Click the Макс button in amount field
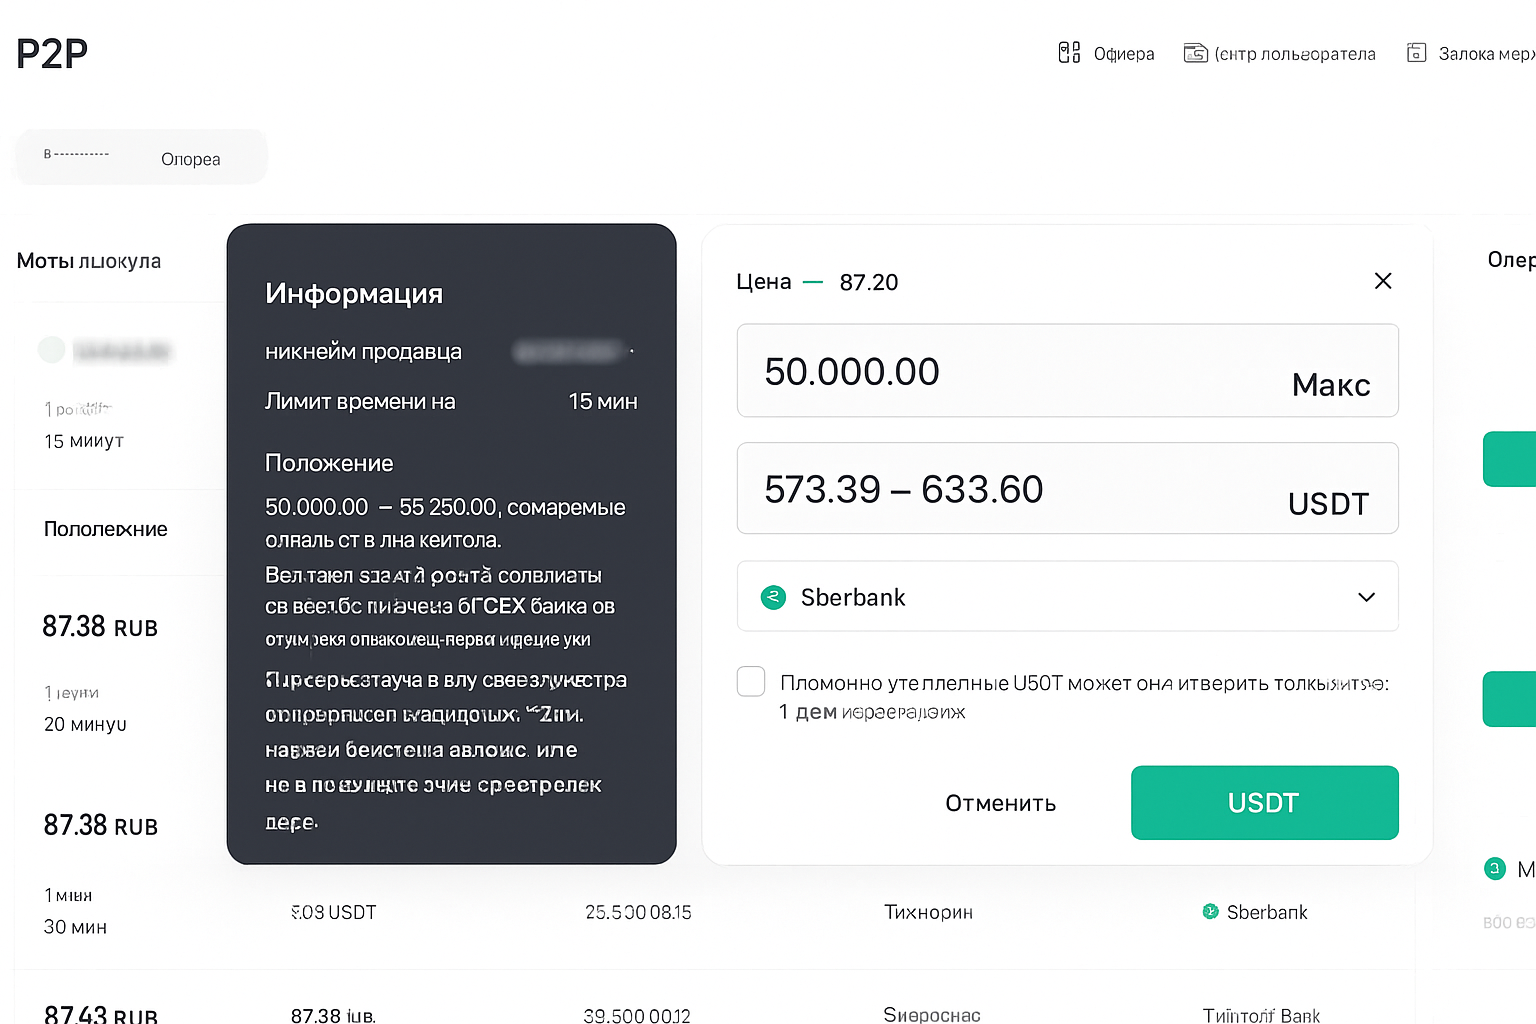The height and width of the screenshot is (1024, 1536). tap(1330, 385)
